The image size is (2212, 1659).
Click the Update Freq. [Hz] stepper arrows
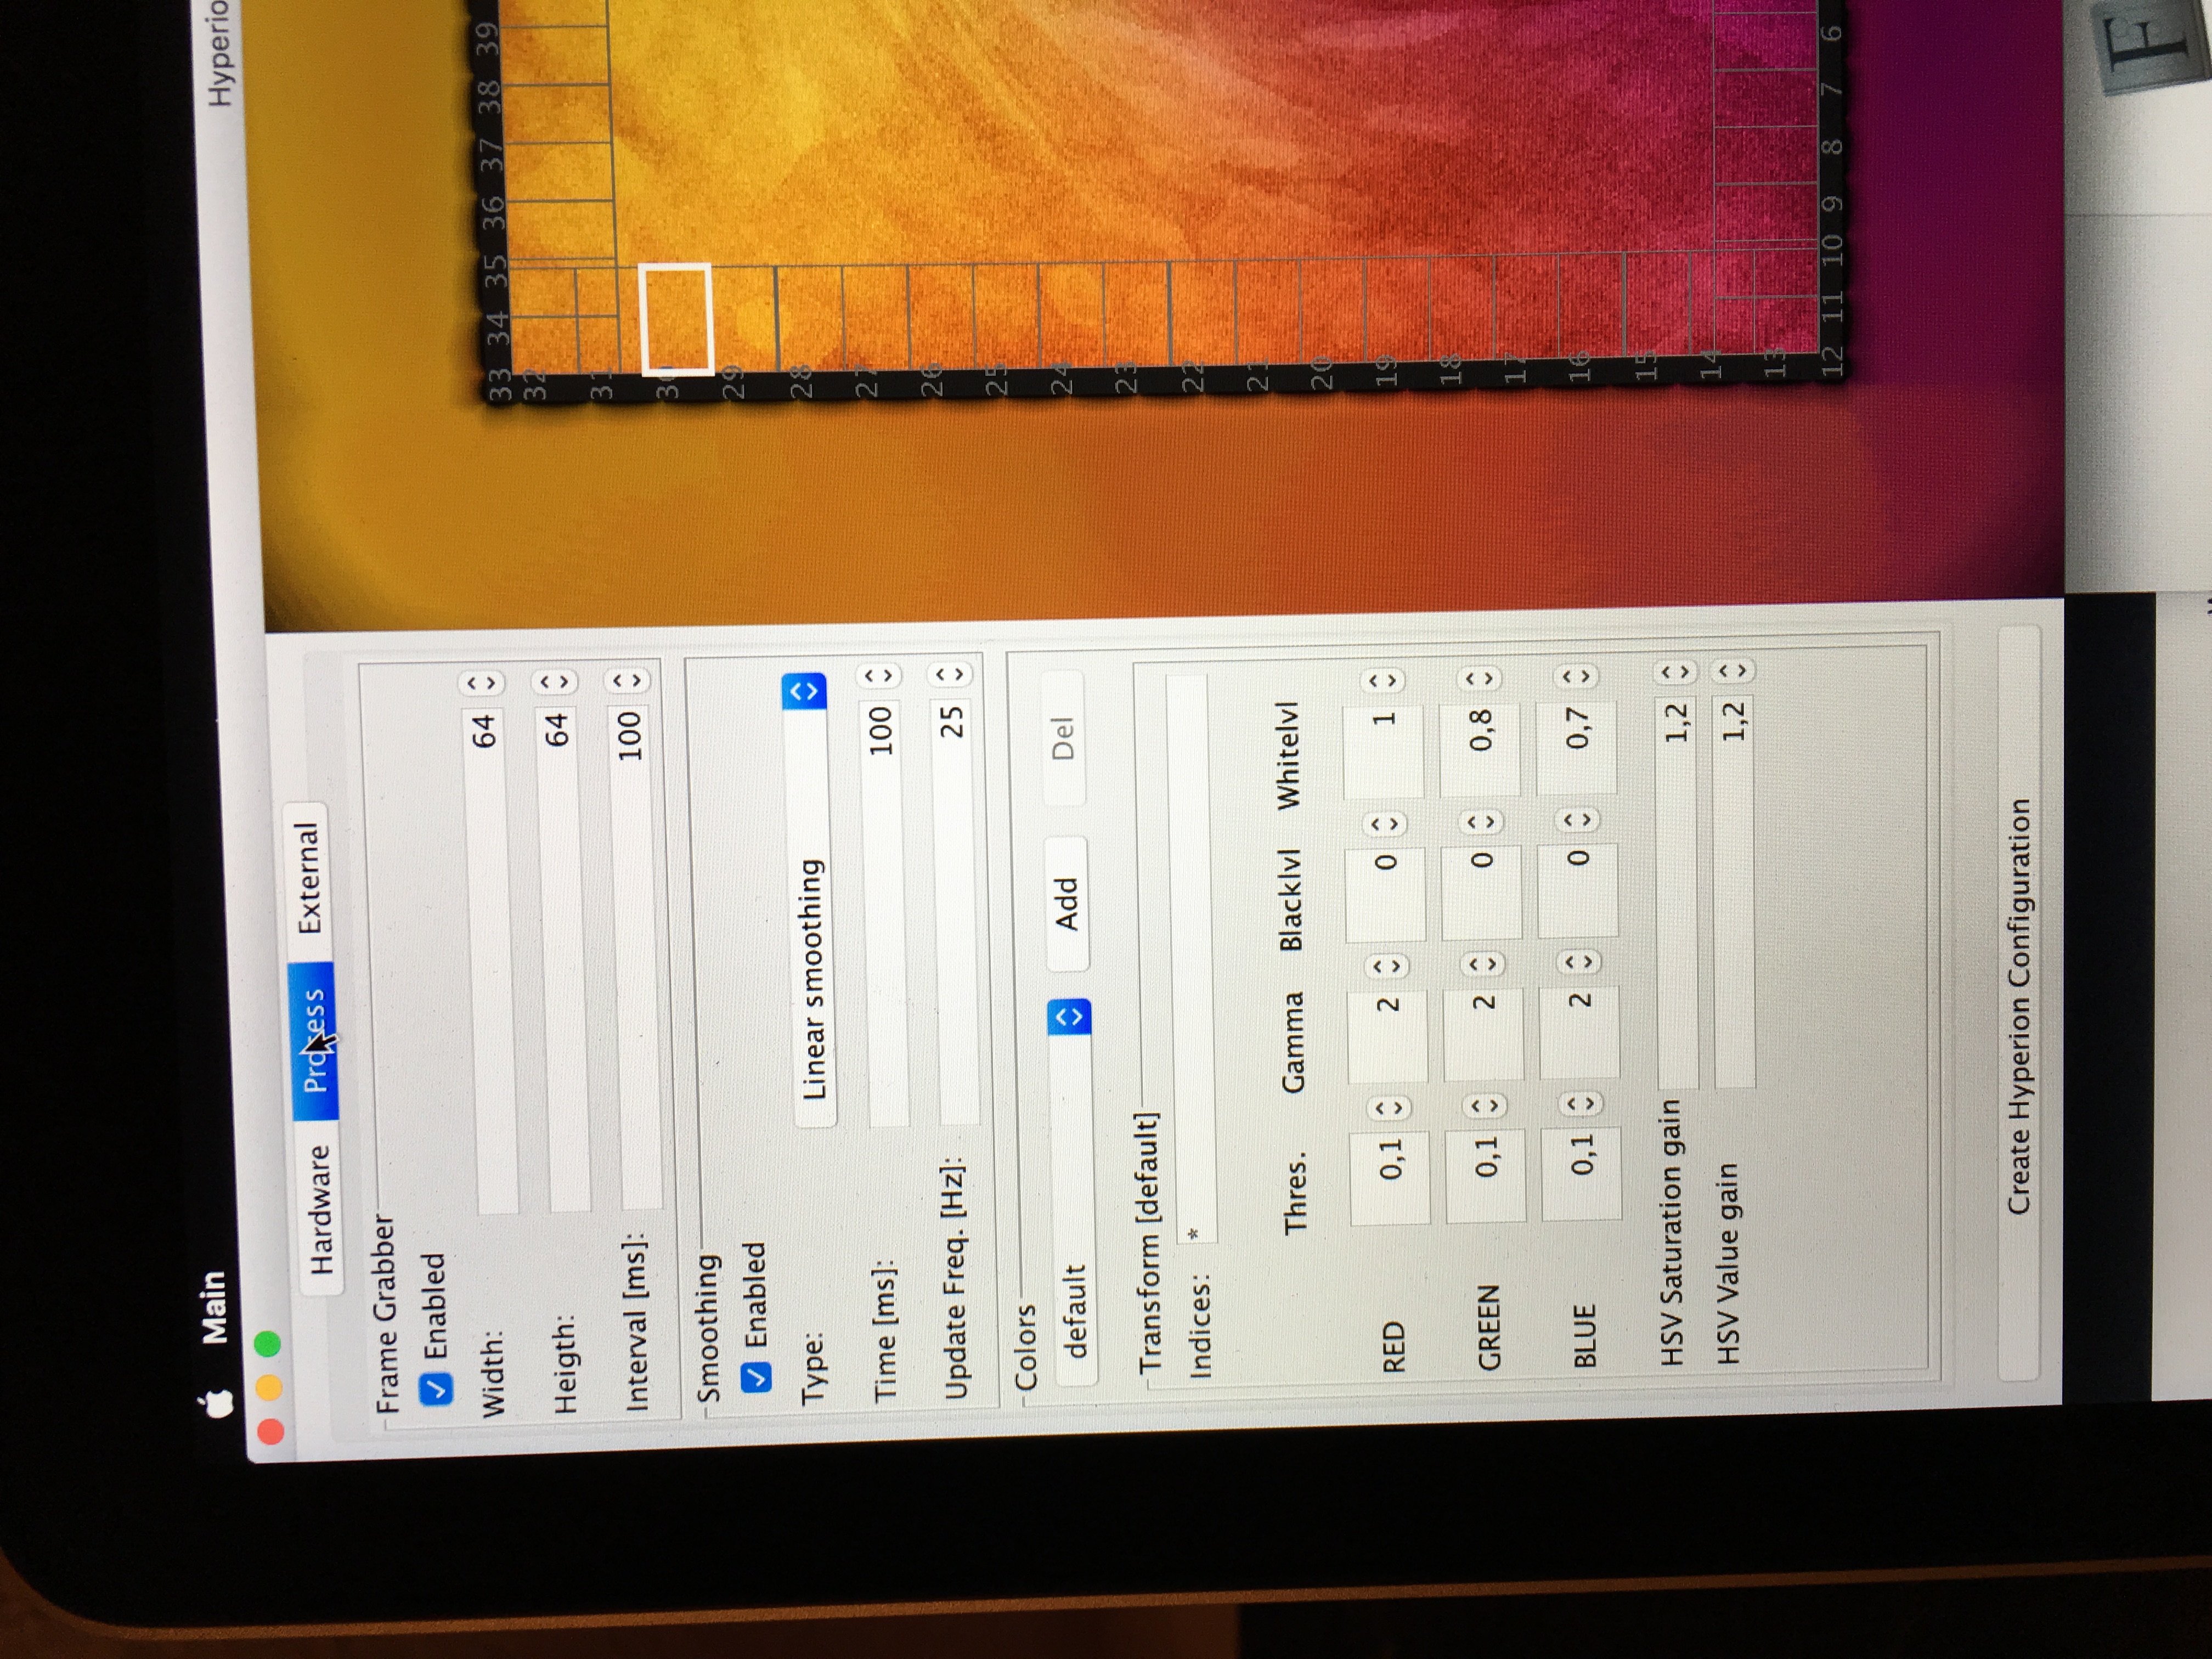(951, 675)
